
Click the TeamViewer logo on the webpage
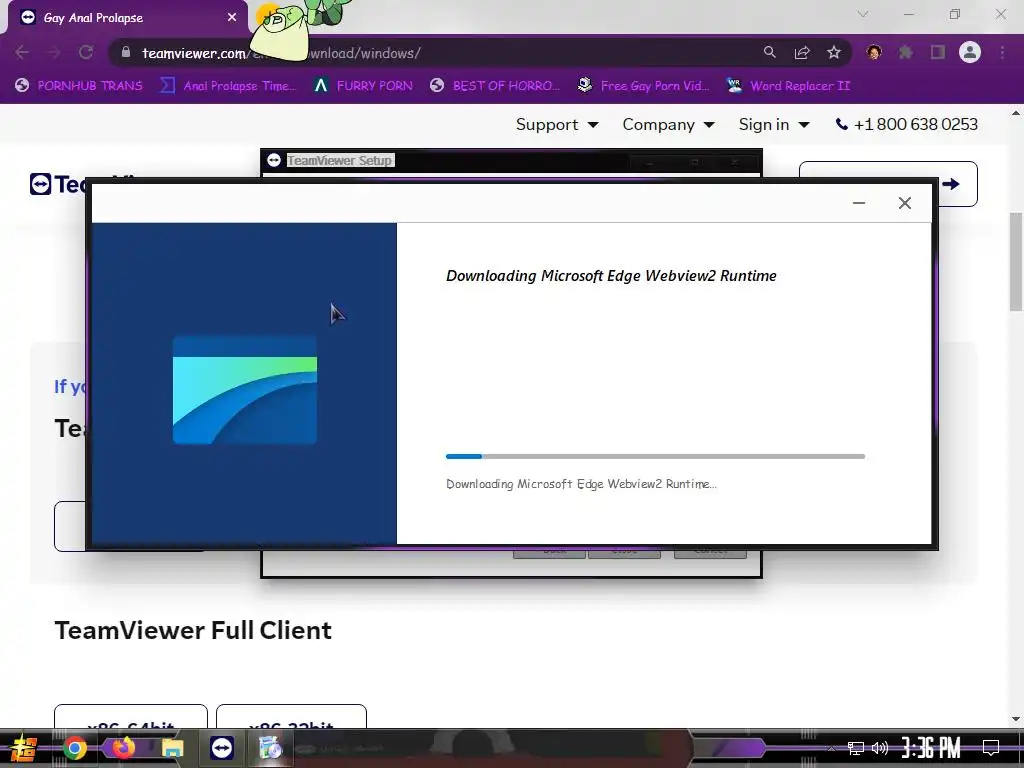tap(57, 184)
